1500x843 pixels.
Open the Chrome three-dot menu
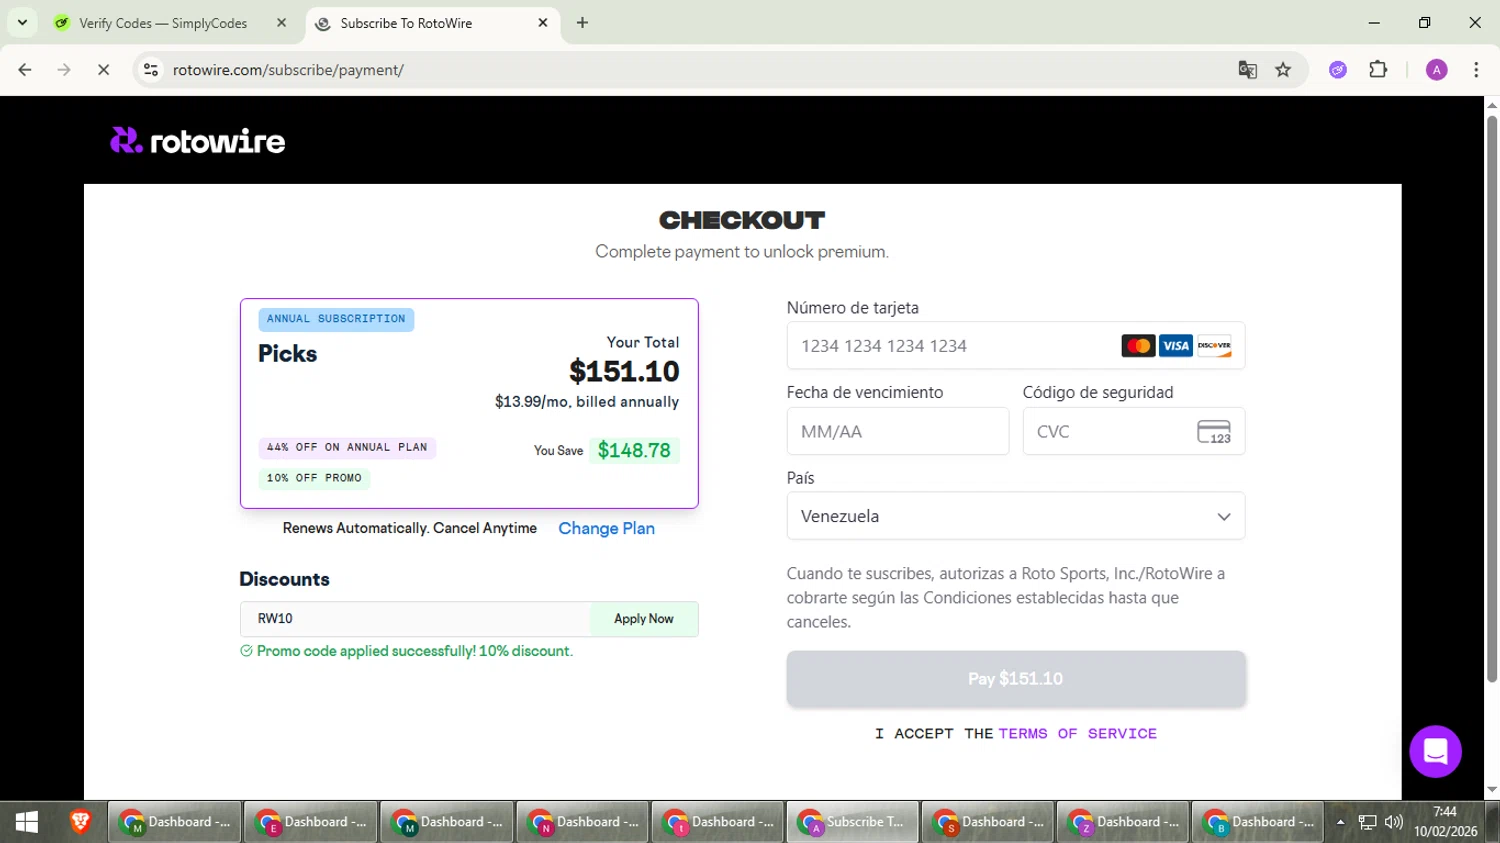tap(1476, 70)
